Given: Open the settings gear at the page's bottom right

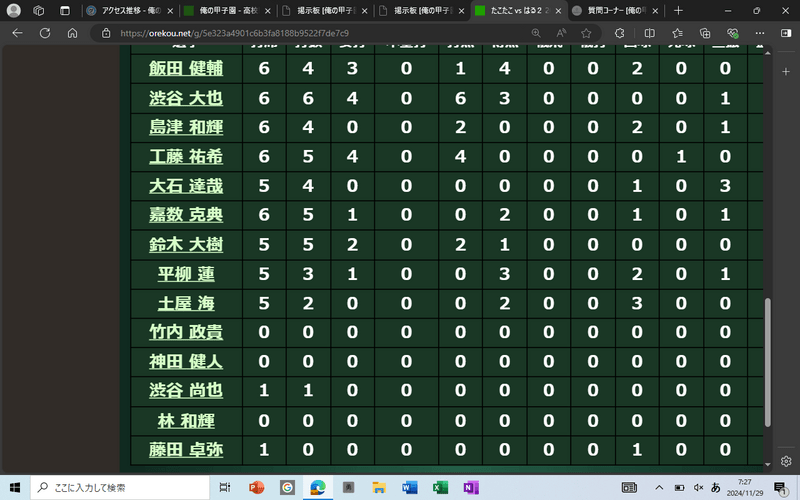Looking at the screenshot, I should pyautogui.click(x=786, y=462).
